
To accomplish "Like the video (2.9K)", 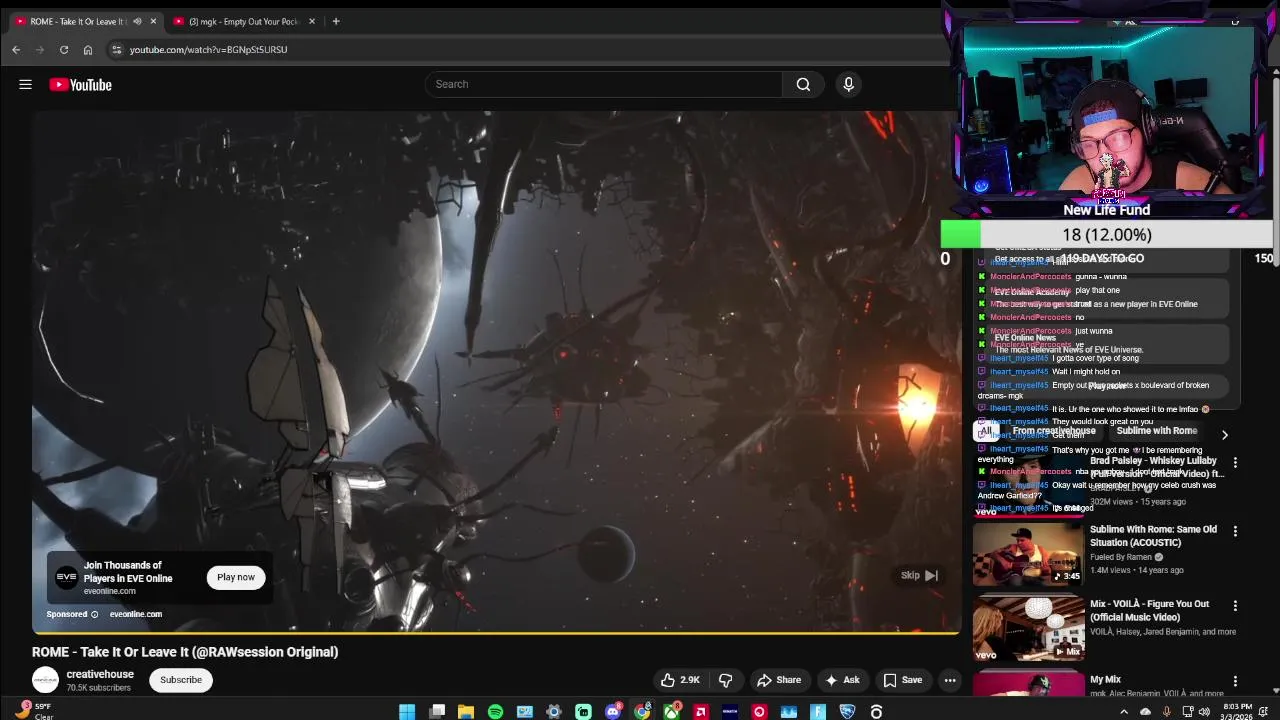I will [x=680, y=680].
